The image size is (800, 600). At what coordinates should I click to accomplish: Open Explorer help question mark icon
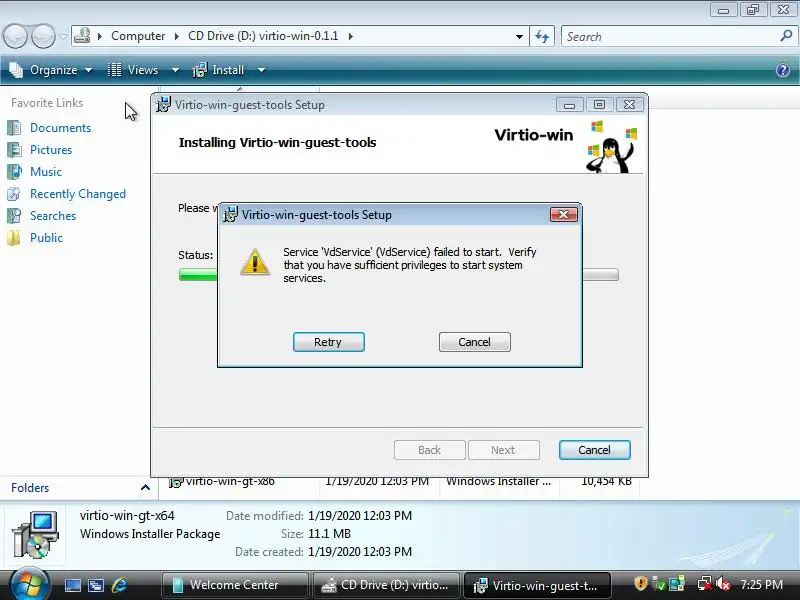click(783, 70)
